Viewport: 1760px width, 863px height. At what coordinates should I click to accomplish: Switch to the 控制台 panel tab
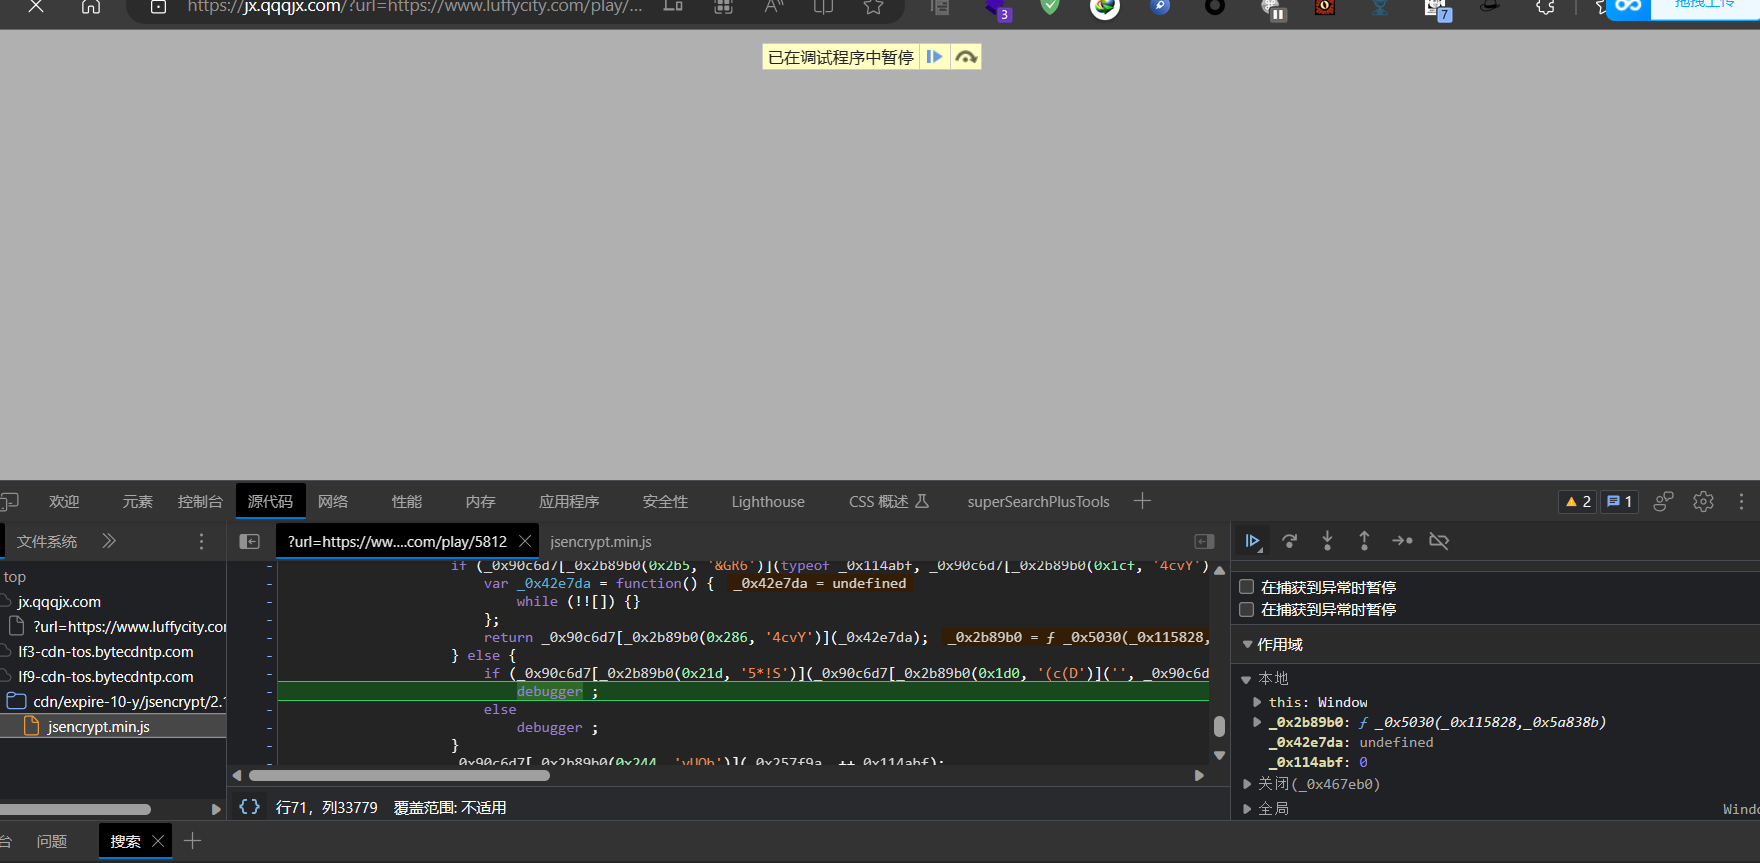(200, 502)
